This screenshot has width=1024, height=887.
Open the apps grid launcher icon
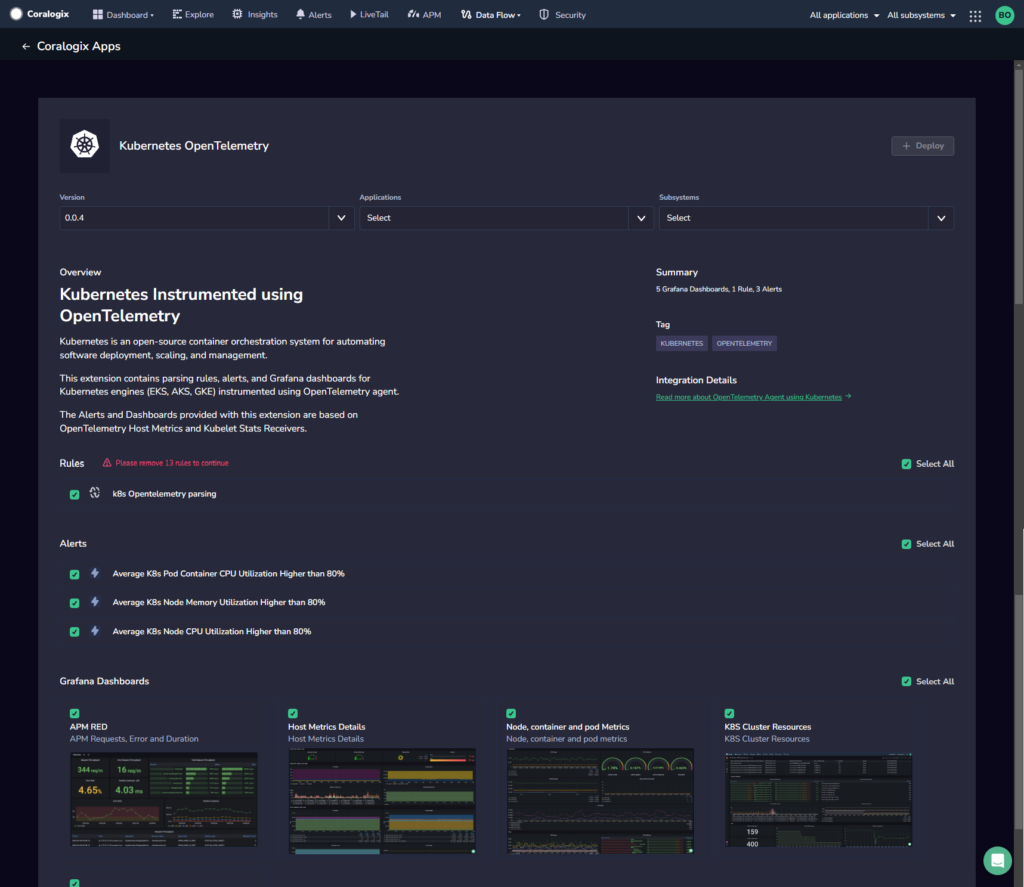(975, 16)
